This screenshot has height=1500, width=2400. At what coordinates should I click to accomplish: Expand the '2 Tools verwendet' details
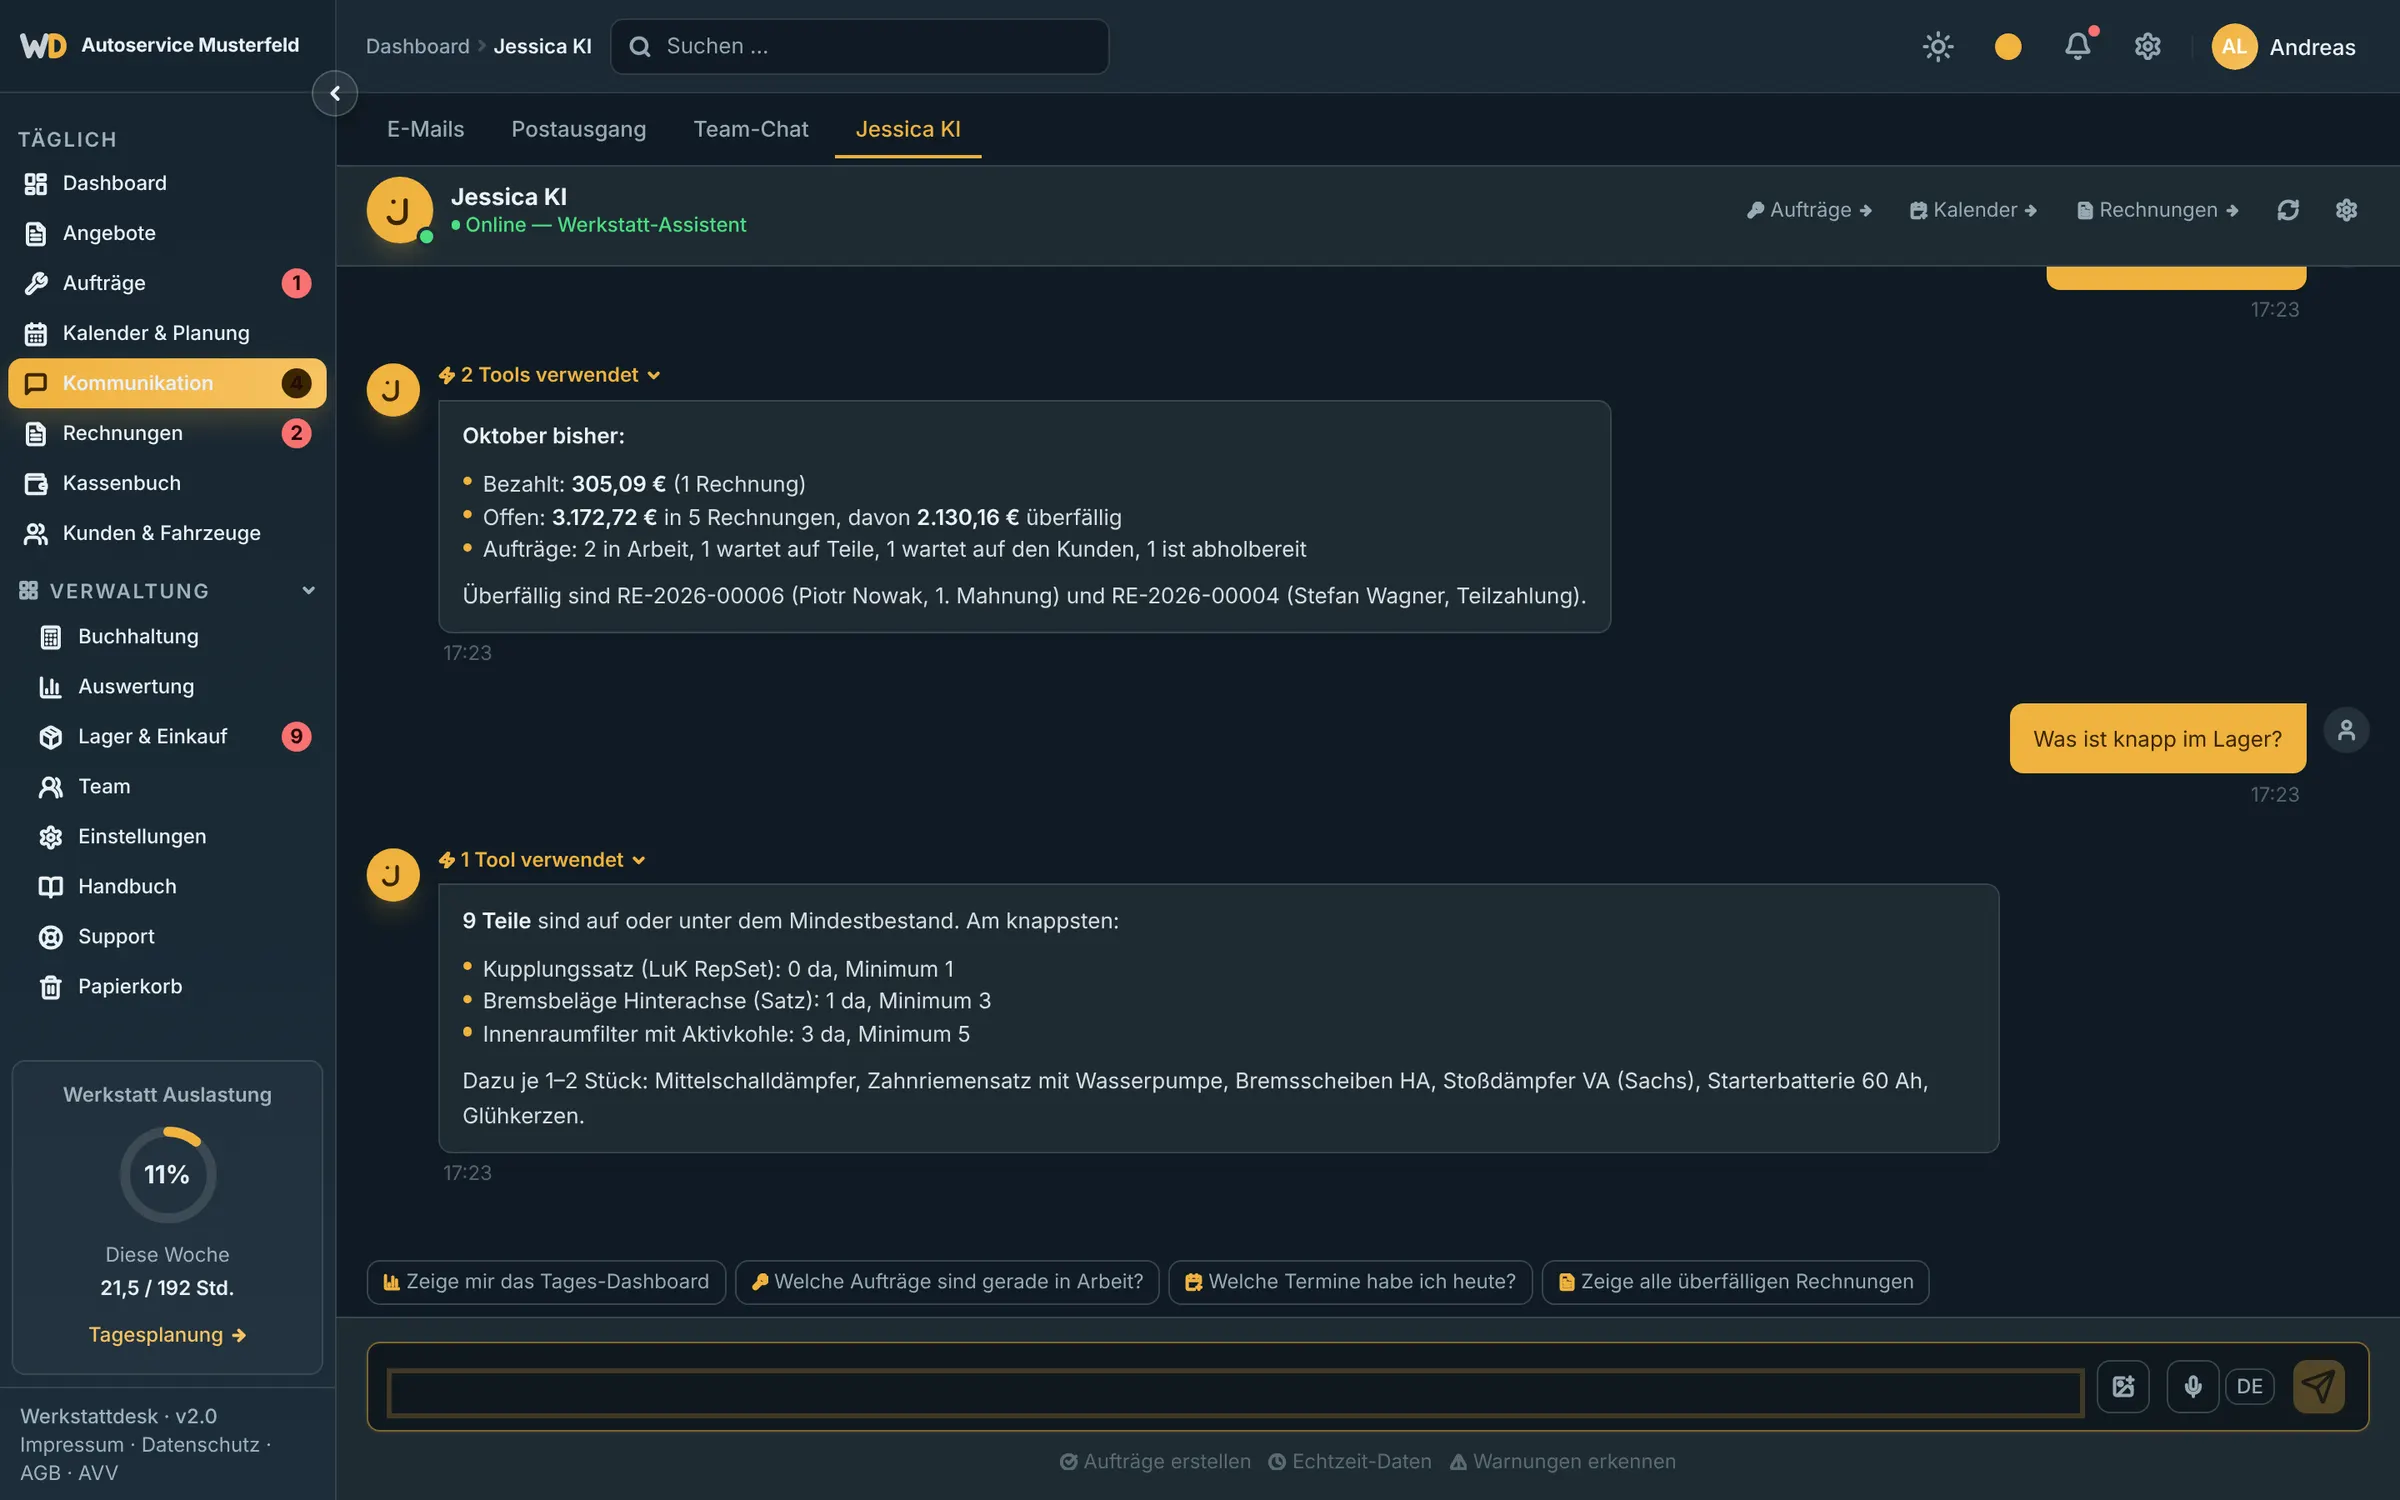click(x=550, y=375)
